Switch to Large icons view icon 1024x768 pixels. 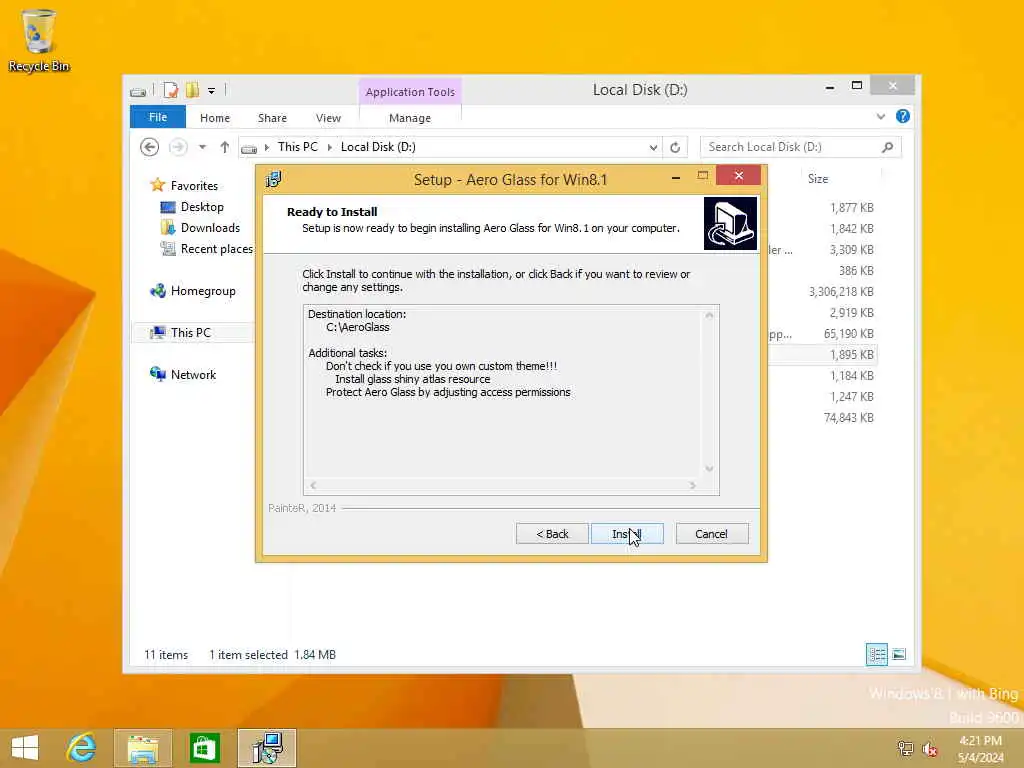pyautogui.click(x=899, y=654)
